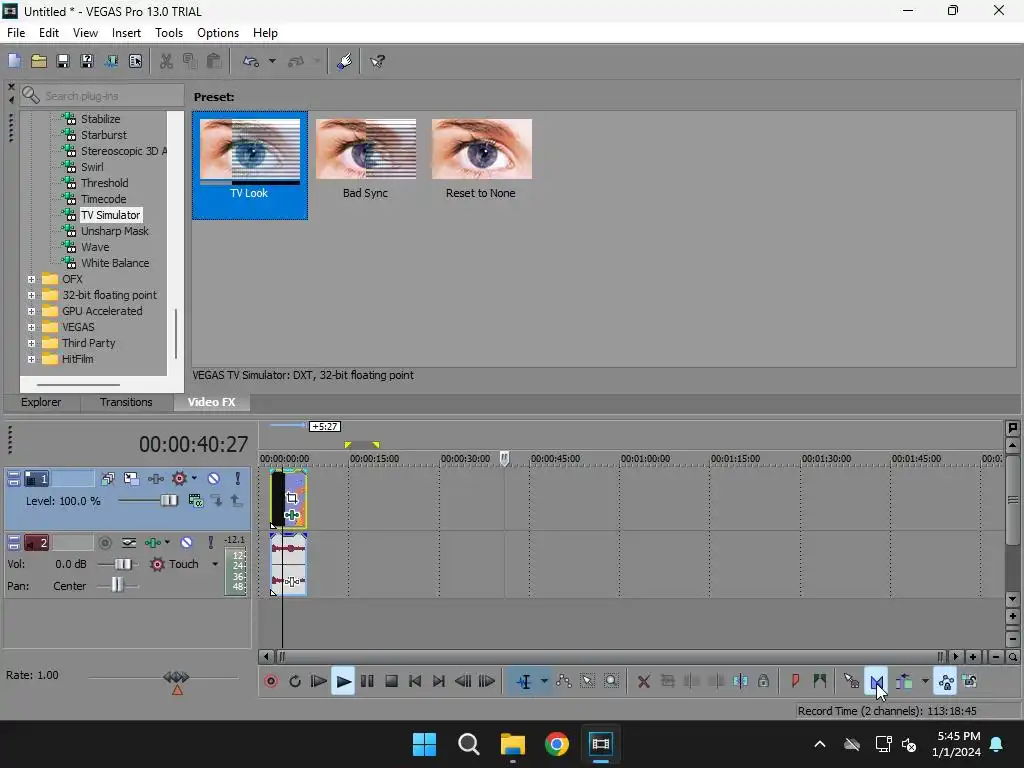Open Edit tool dropdown arrow
Image resolution: width=1024 pixels, height=768 pixels.
[x=544, y=681]
